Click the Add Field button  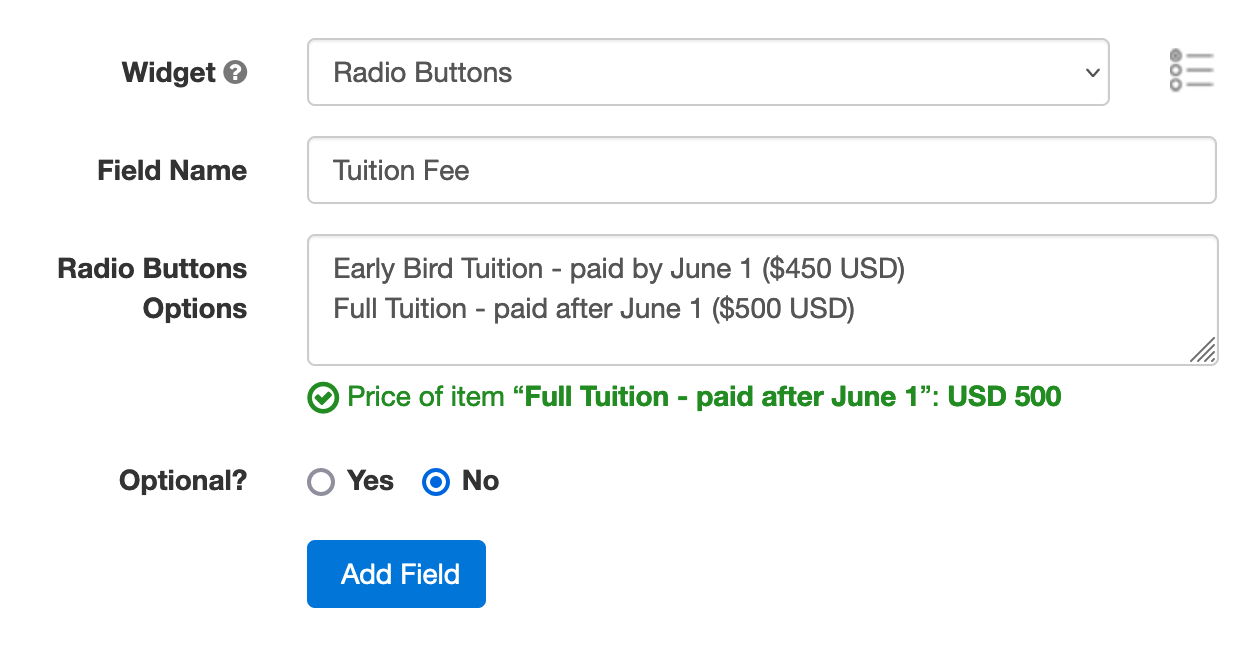[396, 574]
